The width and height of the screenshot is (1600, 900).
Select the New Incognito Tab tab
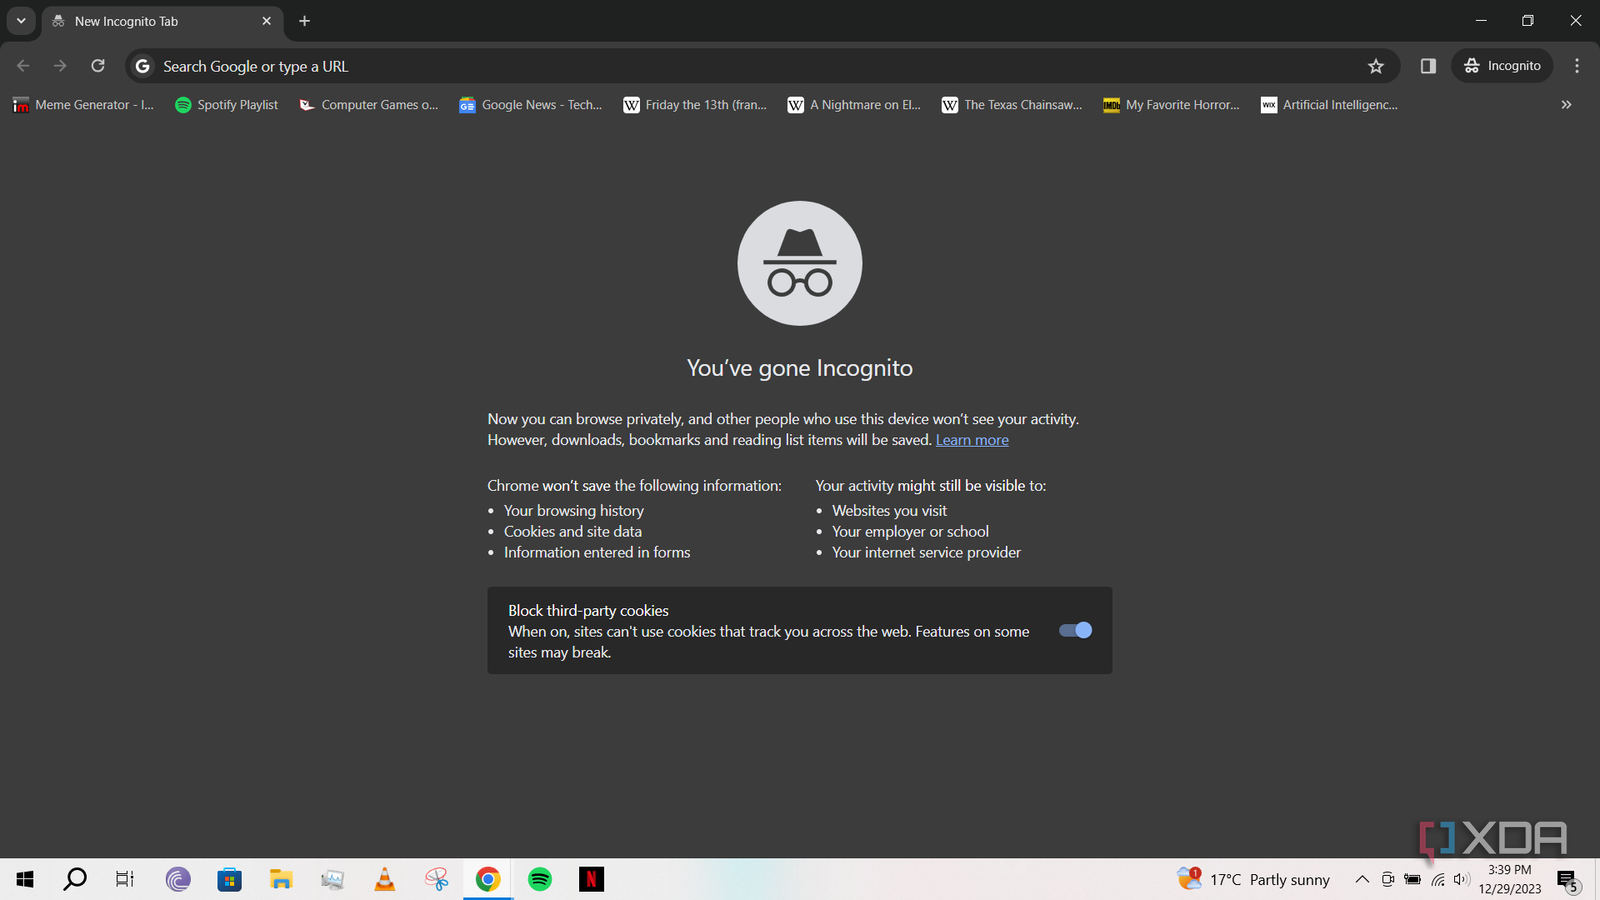pyautogui.click(x=162, y=21)
